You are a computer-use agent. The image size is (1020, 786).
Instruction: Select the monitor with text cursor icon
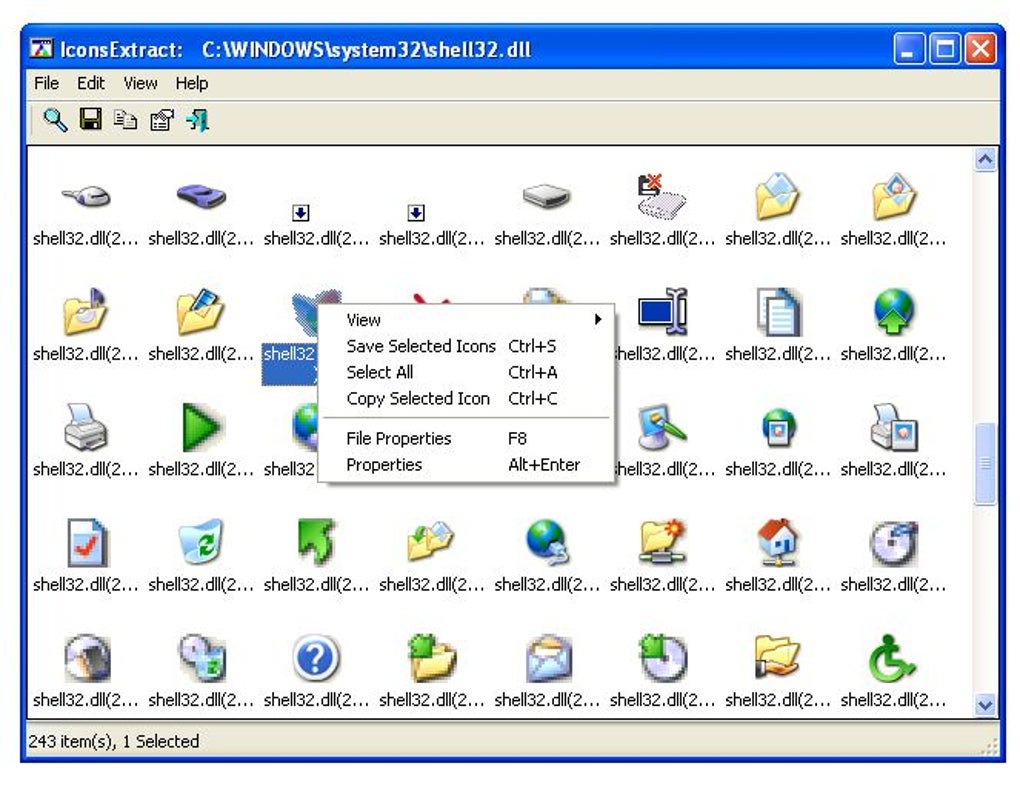coord(662,311)
